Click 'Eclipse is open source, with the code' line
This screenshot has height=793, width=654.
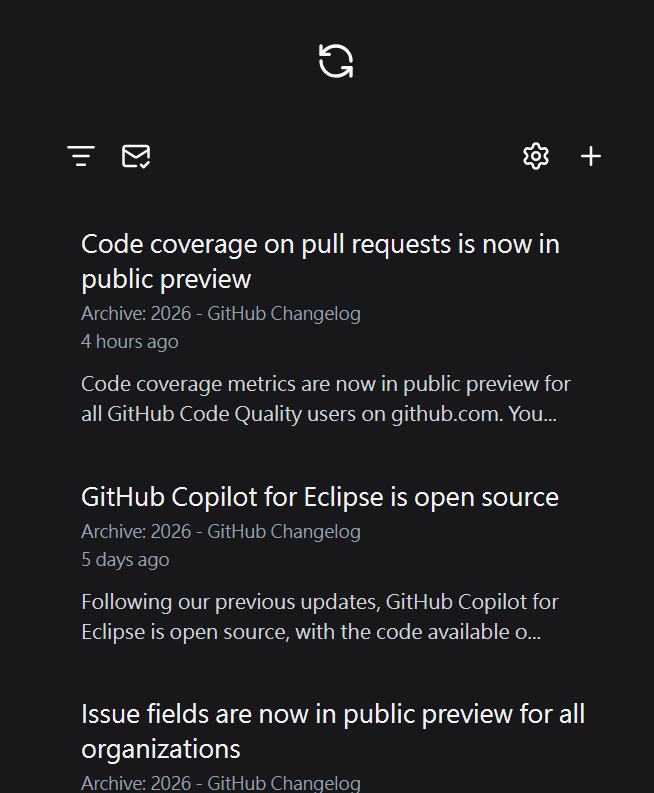(311, 632)
